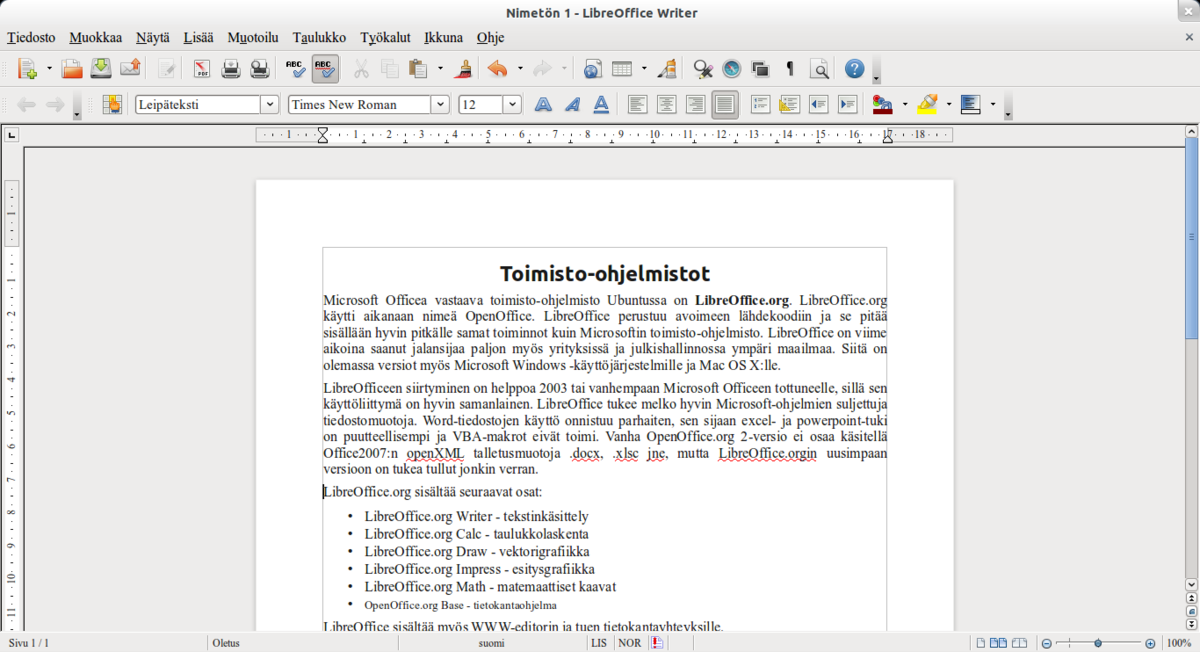
Task: Undo the last action
Action: point(498,69)
